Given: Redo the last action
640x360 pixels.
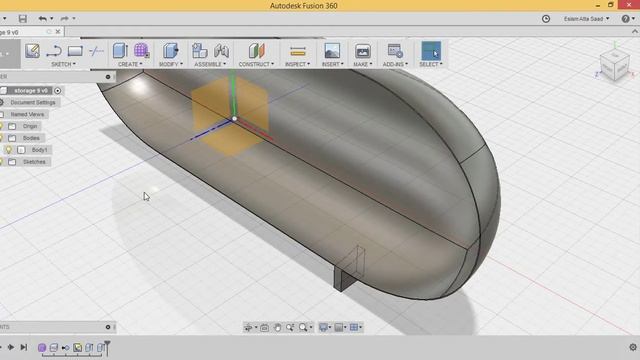Looking at the screenshot, I should 64,18.
